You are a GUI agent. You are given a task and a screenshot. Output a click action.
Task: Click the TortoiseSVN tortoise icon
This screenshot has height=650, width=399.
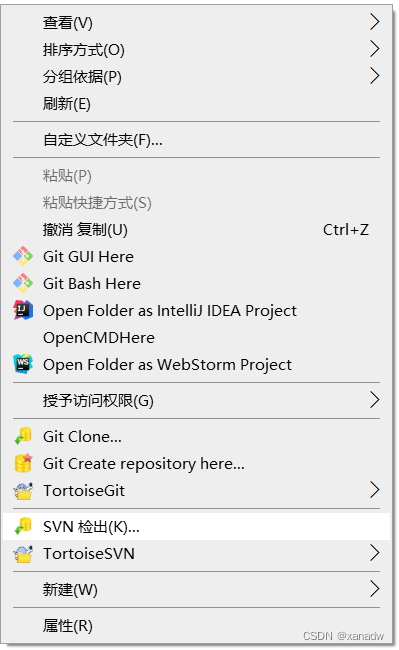(23, 553)
